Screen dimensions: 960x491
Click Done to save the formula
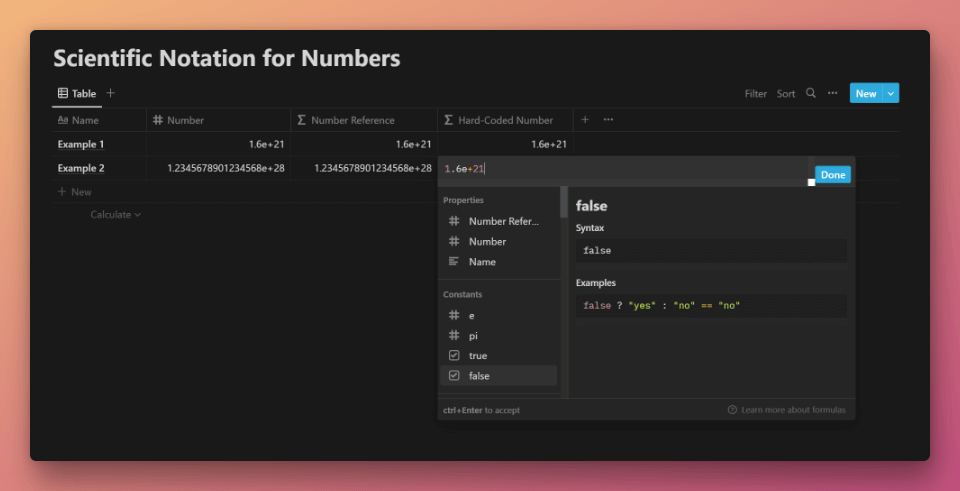point(833,175)
